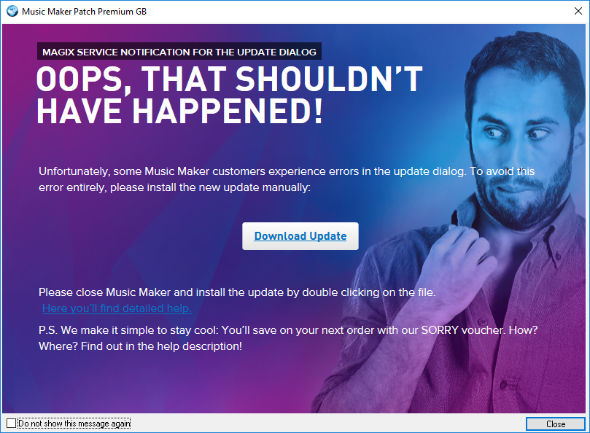Click the Download Update button
The width and height of the screenshot is (590, 433).
(300, 236)
